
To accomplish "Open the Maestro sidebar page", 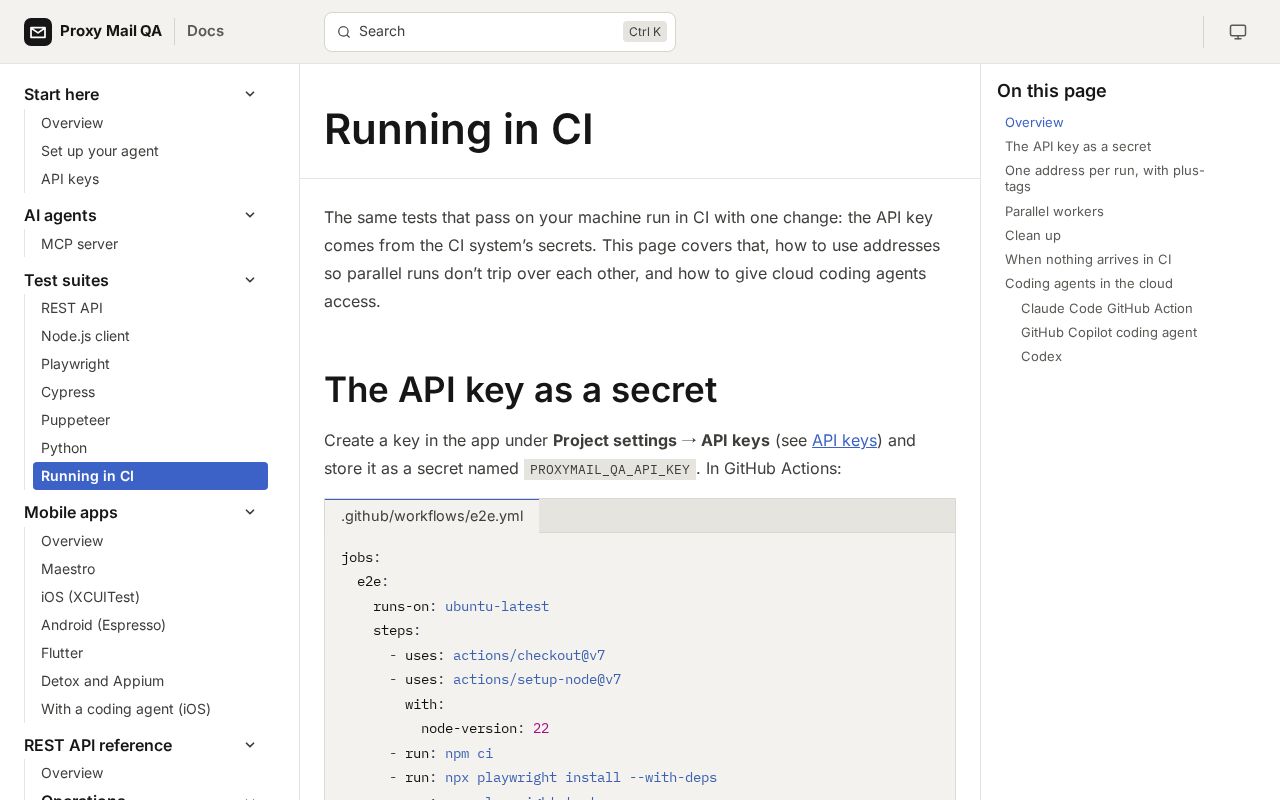I will coord(68,569).
